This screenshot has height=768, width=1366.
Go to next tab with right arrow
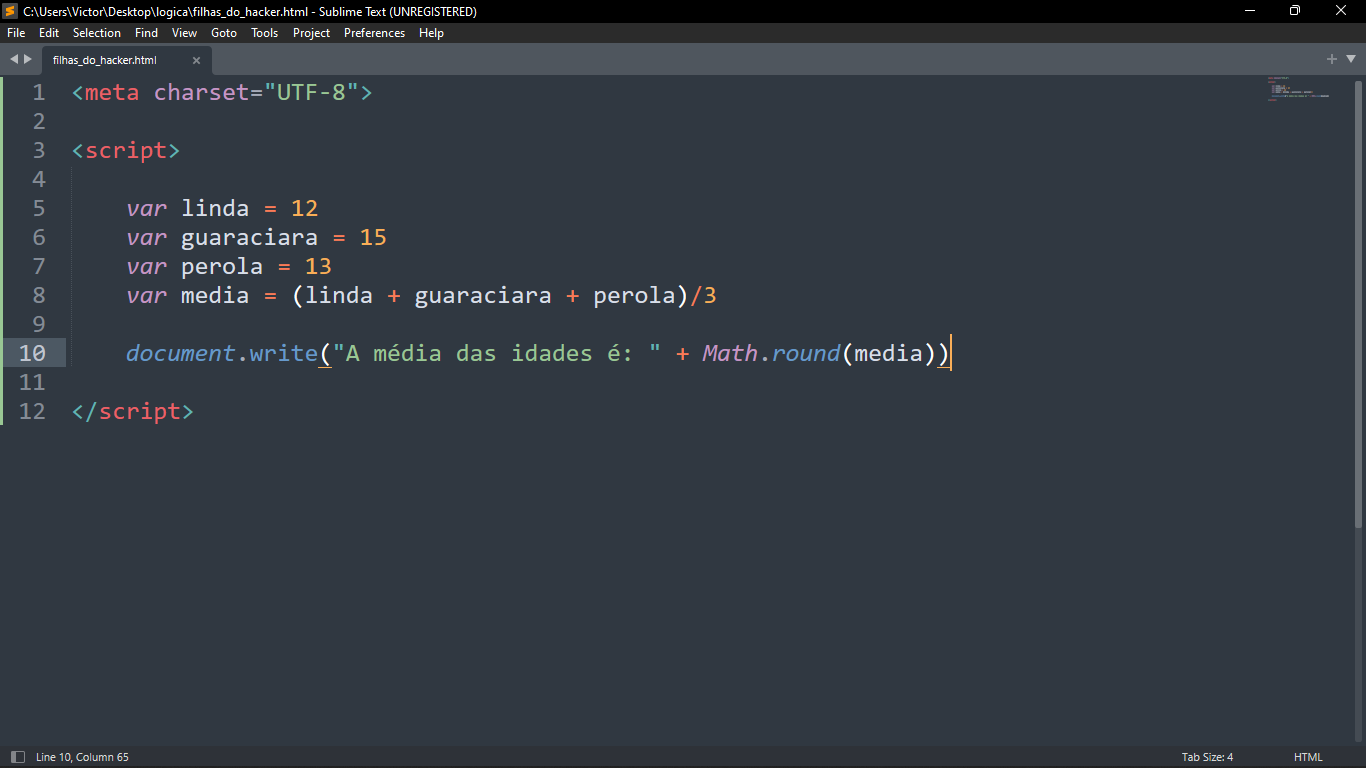pyautogui.click(x=28, y=59)
